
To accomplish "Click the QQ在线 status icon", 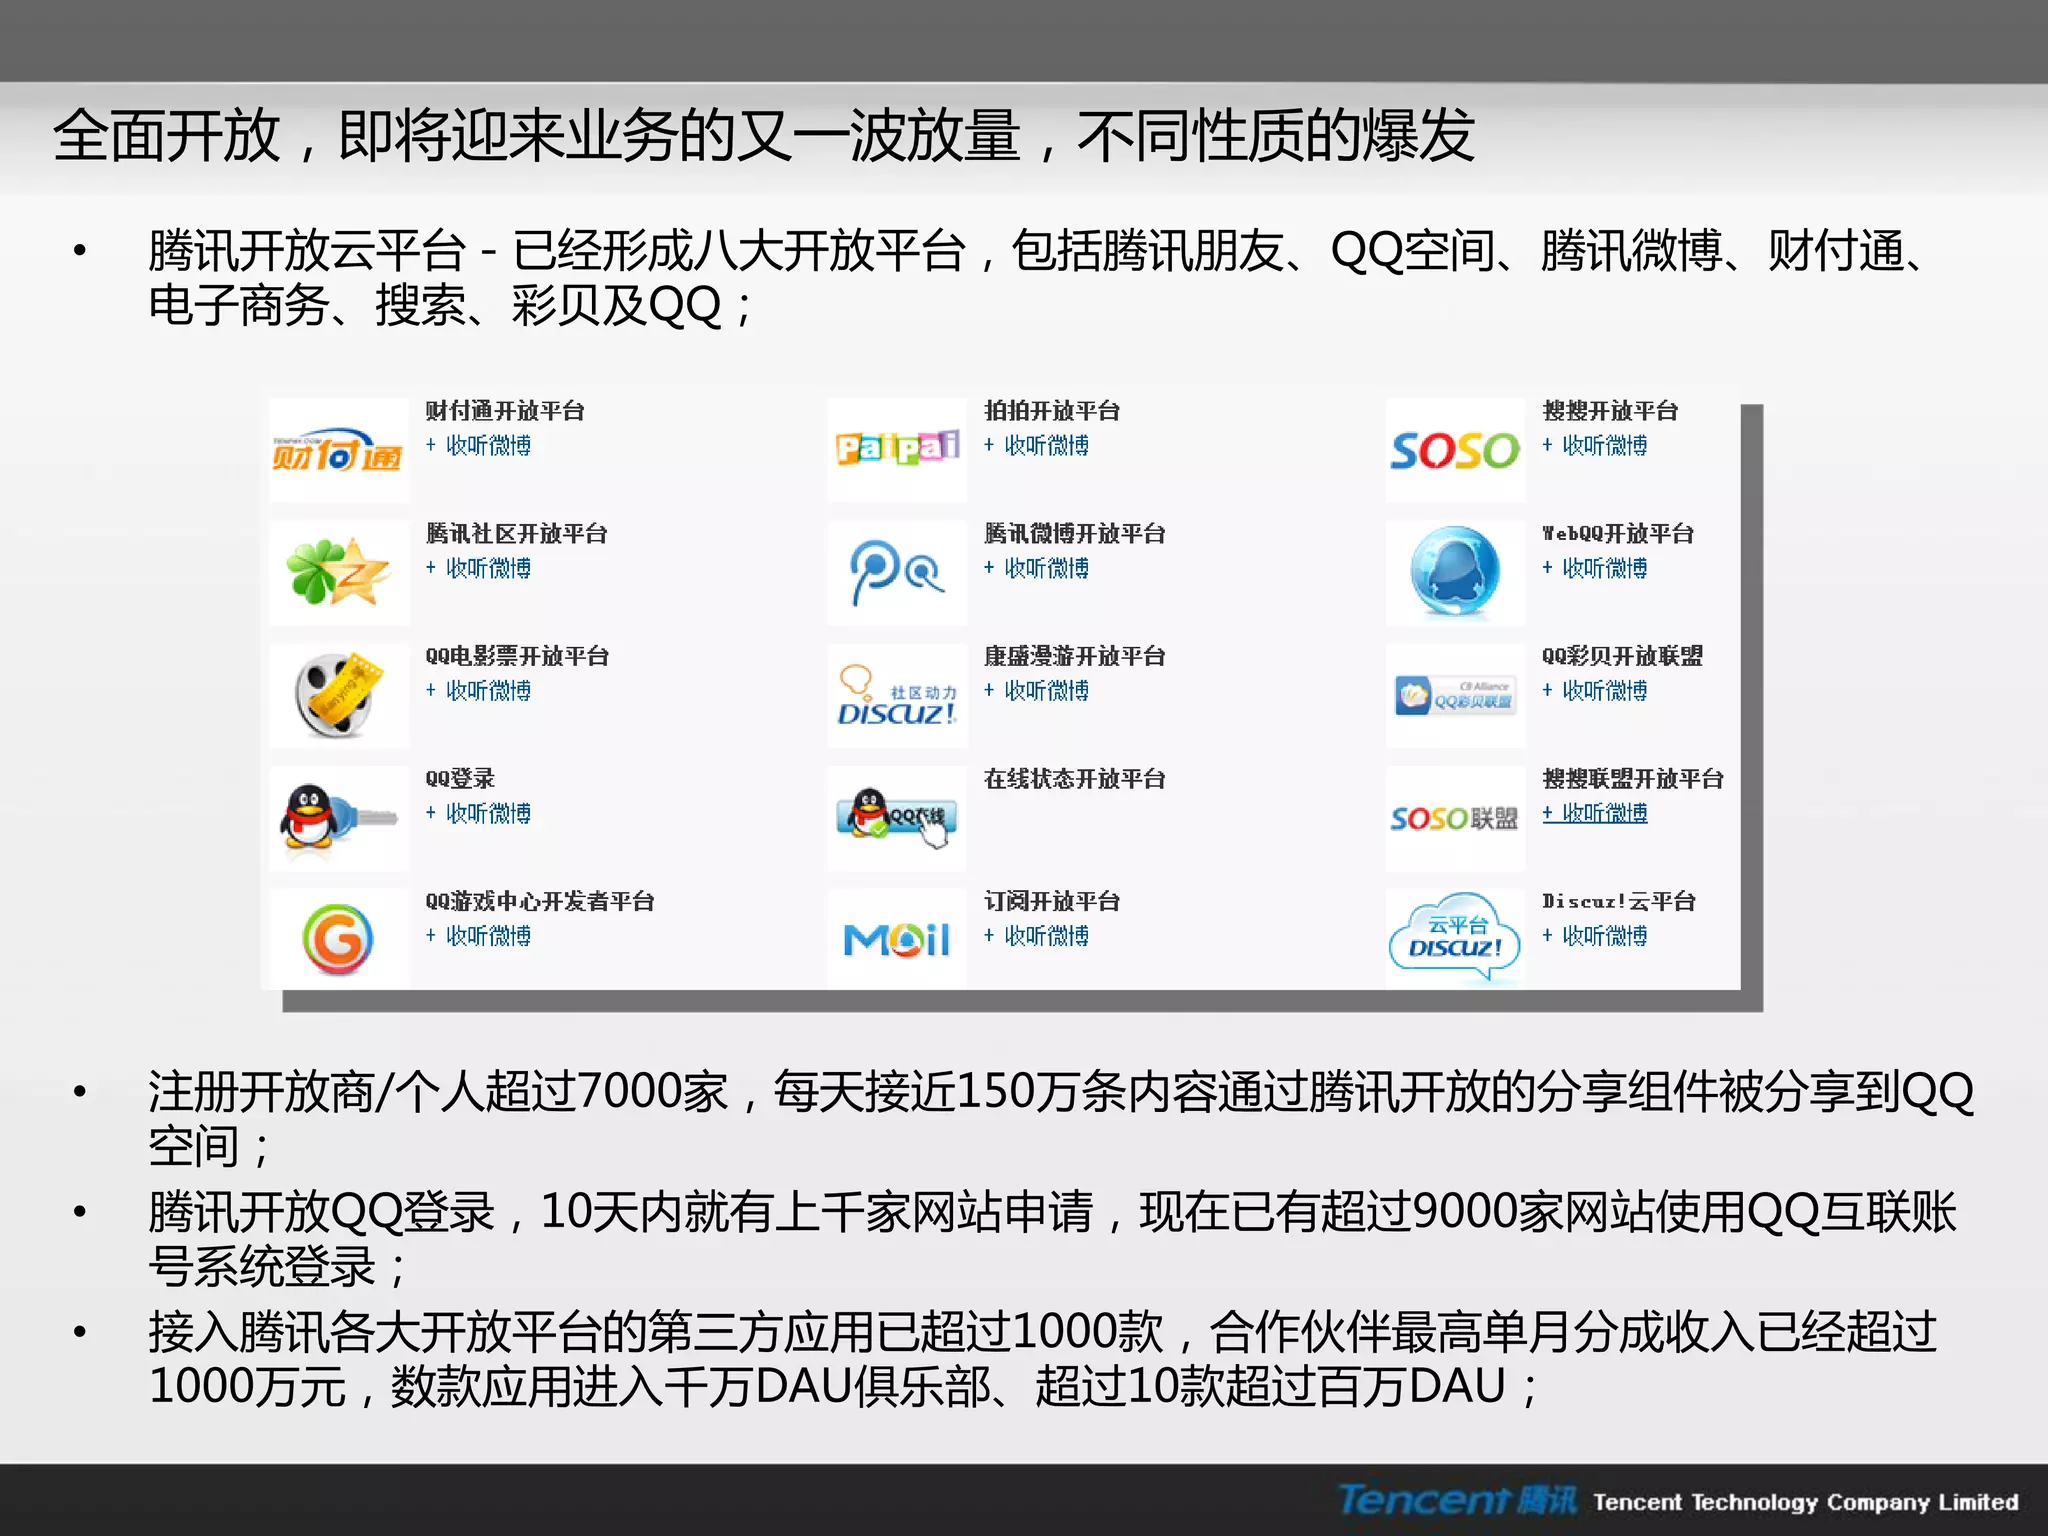I will click(897, 818).
